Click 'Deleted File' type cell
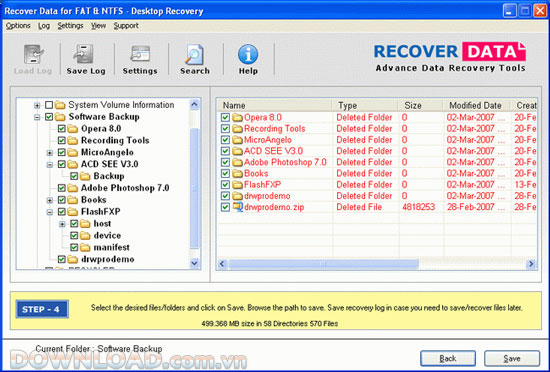550x372 pixels. click(x=359, y=207)
